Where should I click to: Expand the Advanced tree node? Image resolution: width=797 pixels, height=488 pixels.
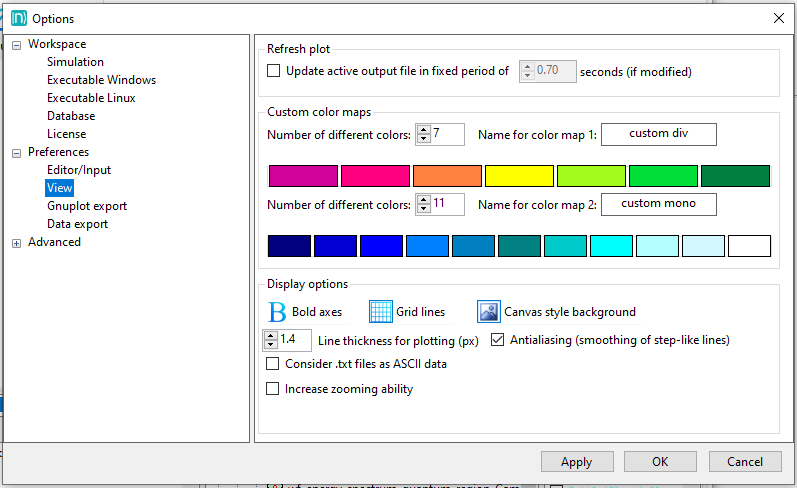click(x=17, y=243)
